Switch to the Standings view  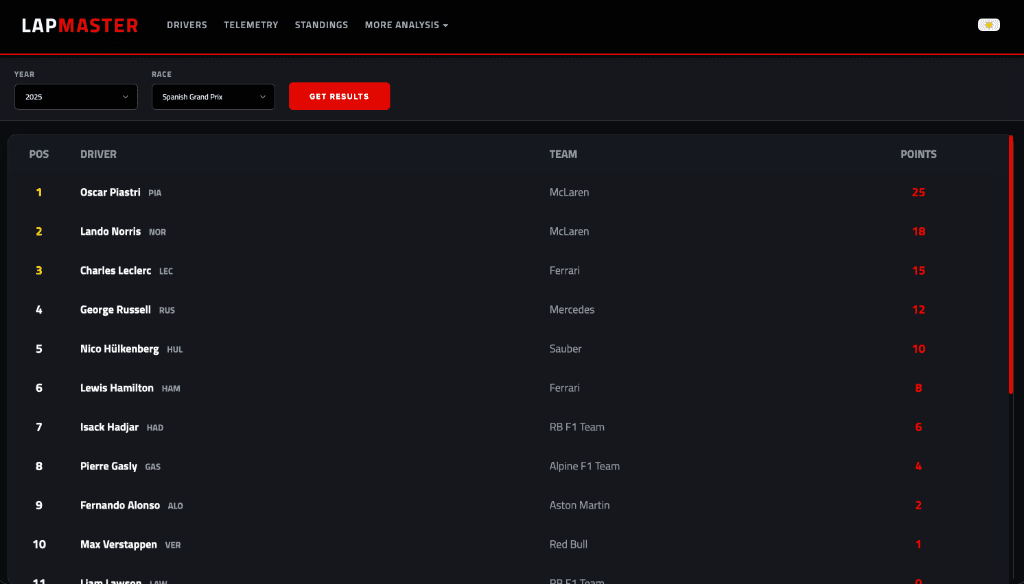(321, 25)
